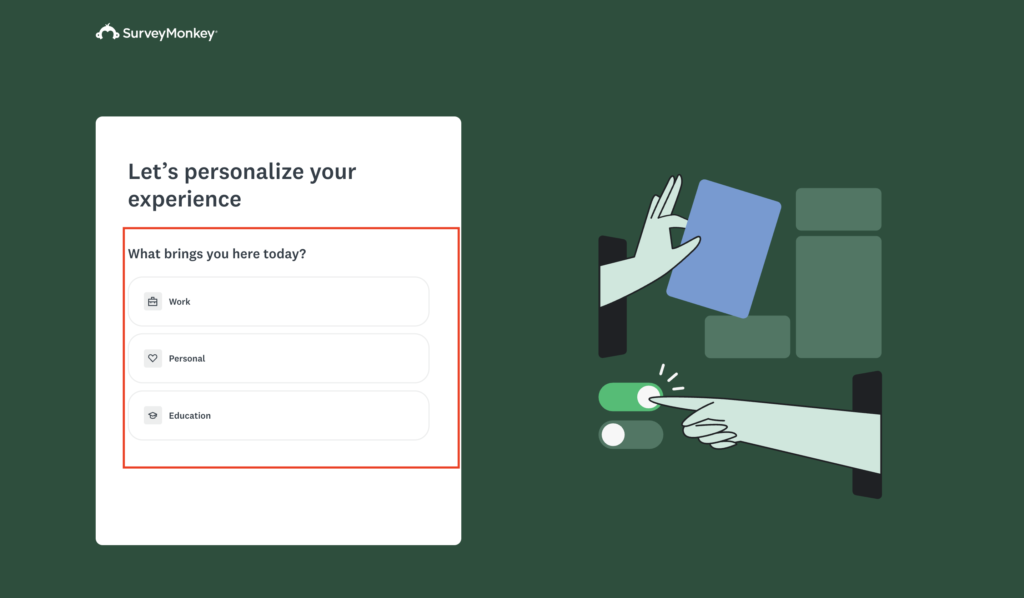Click the briefcase icon for Work
This screenshot has width=1024, height=598.
click(153, 302)
